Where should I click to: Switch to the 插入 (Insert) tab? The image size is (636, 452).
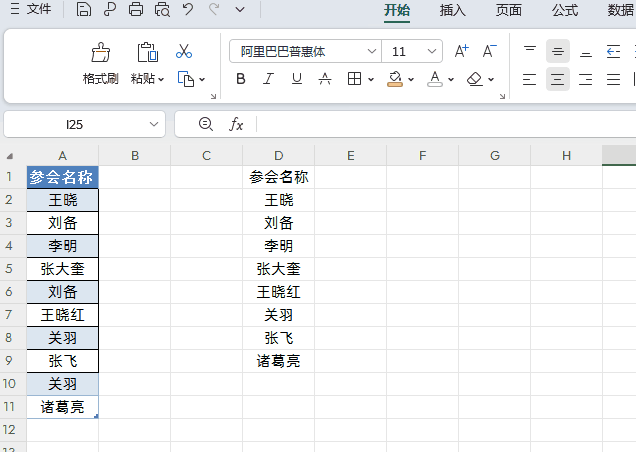(x=453, y=10)
